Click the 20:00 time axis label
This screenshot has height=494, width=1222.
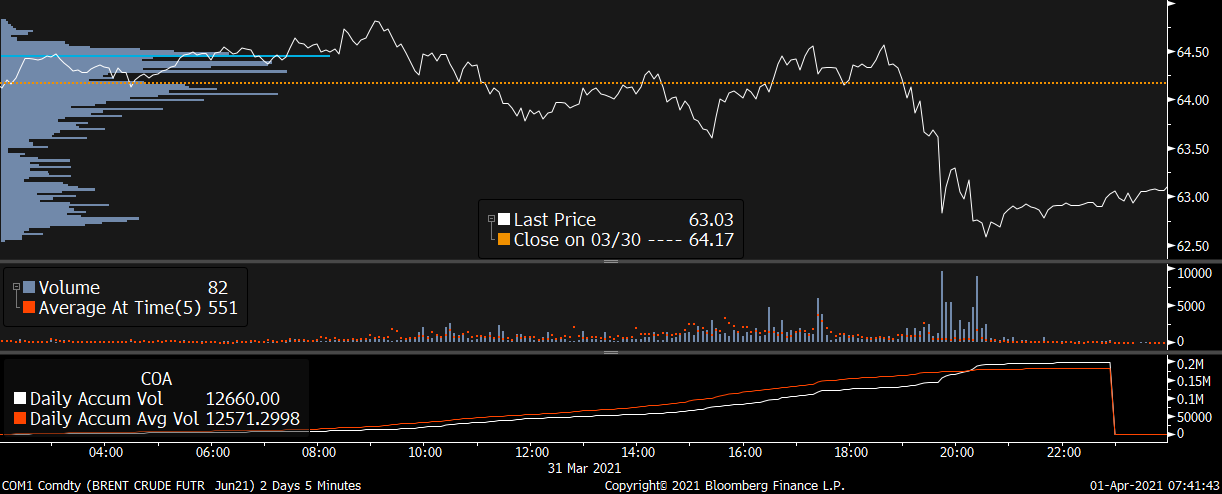[955, 452]
